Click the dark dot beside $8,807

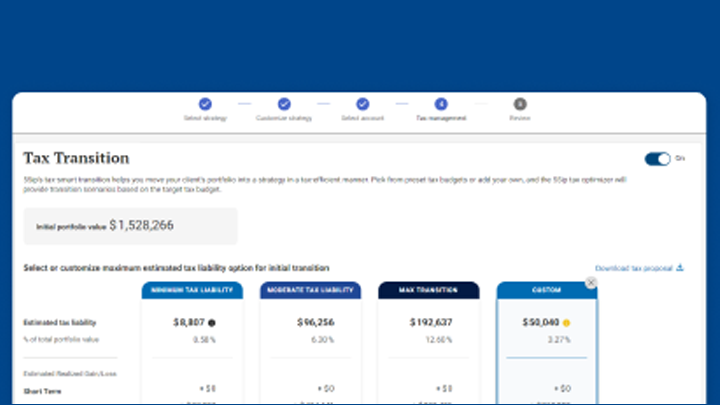pyautogui.click(x=212, y=323)
